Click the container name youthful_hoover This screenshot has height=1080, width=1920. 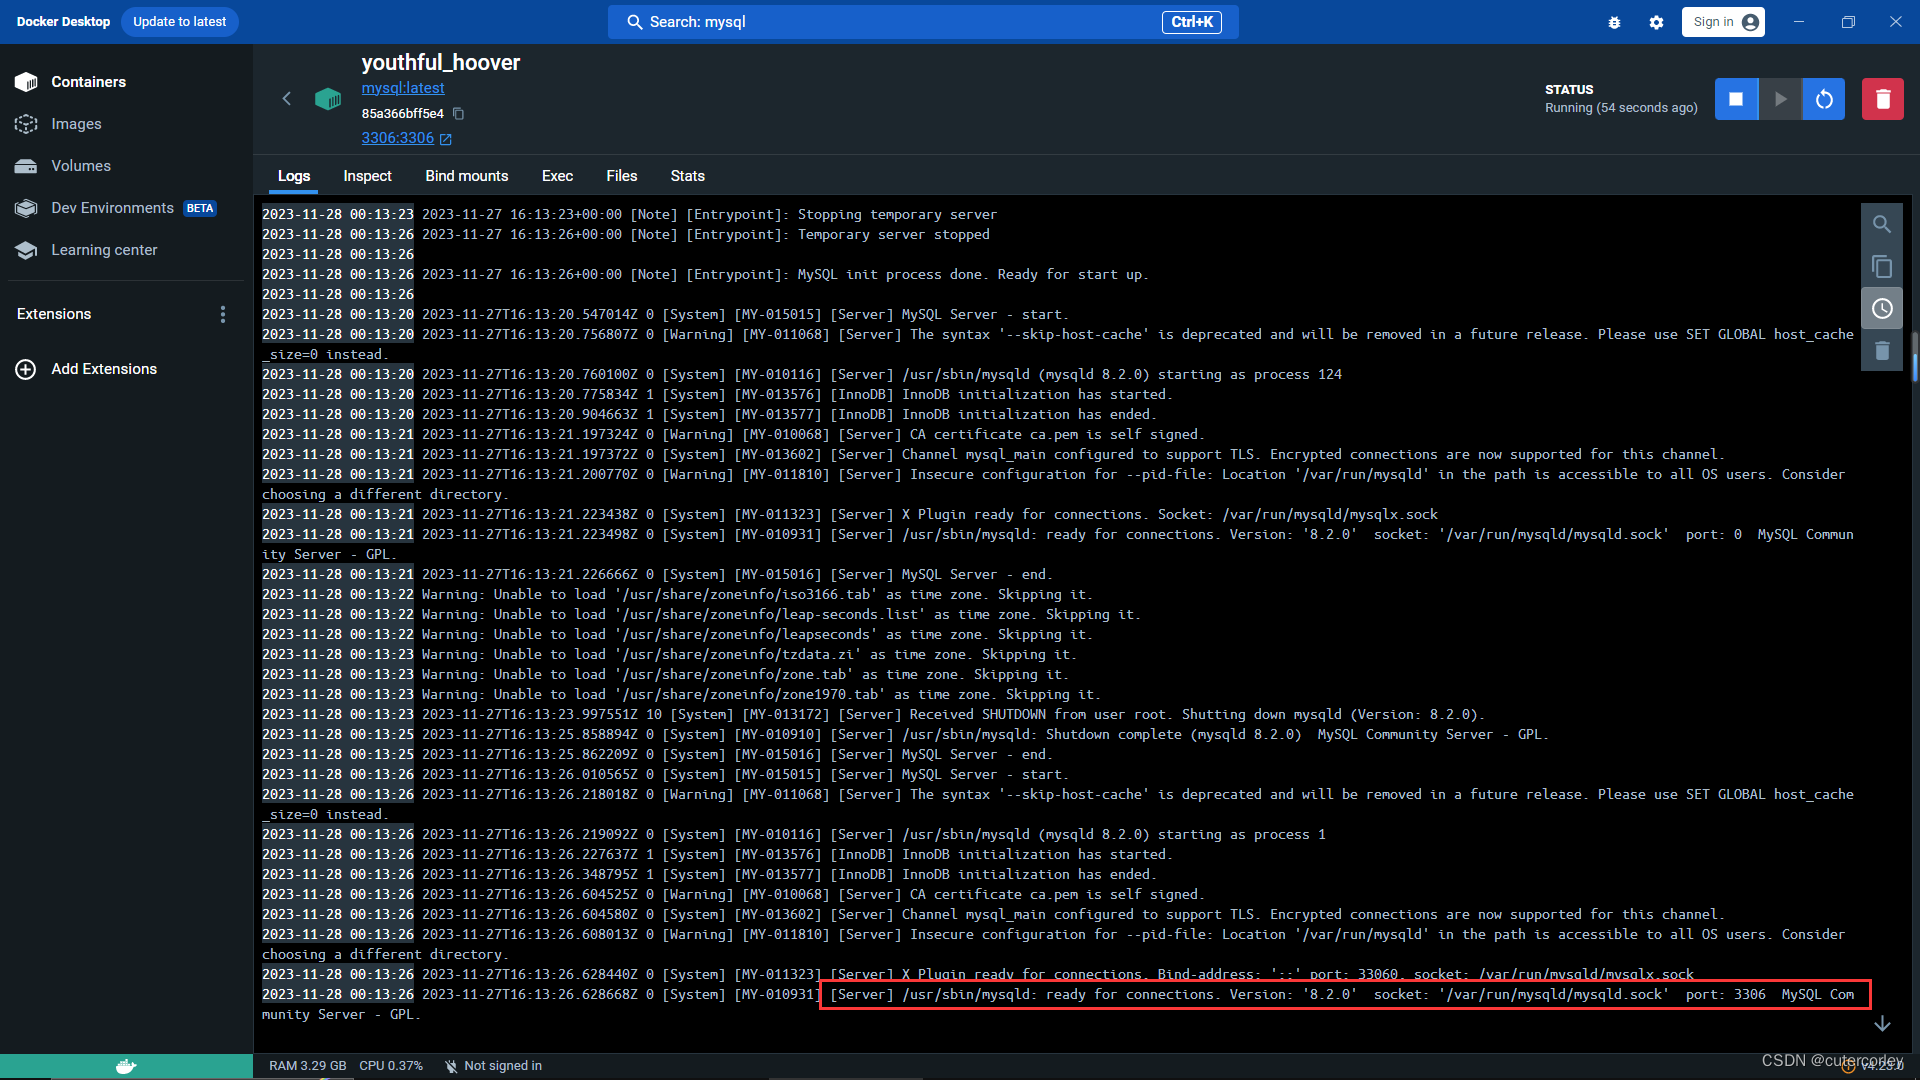(x=441, y=62)
